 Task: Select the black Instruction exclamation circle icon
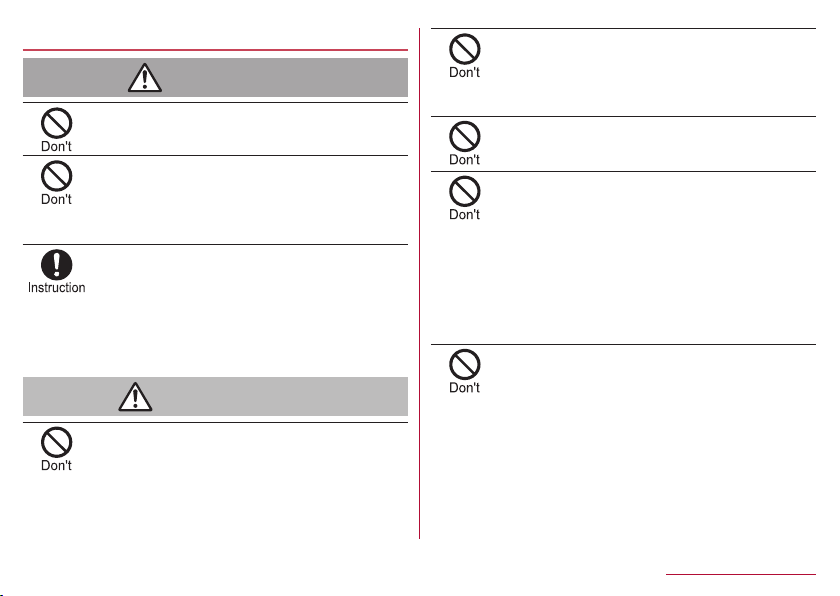[x=56, y=265]
